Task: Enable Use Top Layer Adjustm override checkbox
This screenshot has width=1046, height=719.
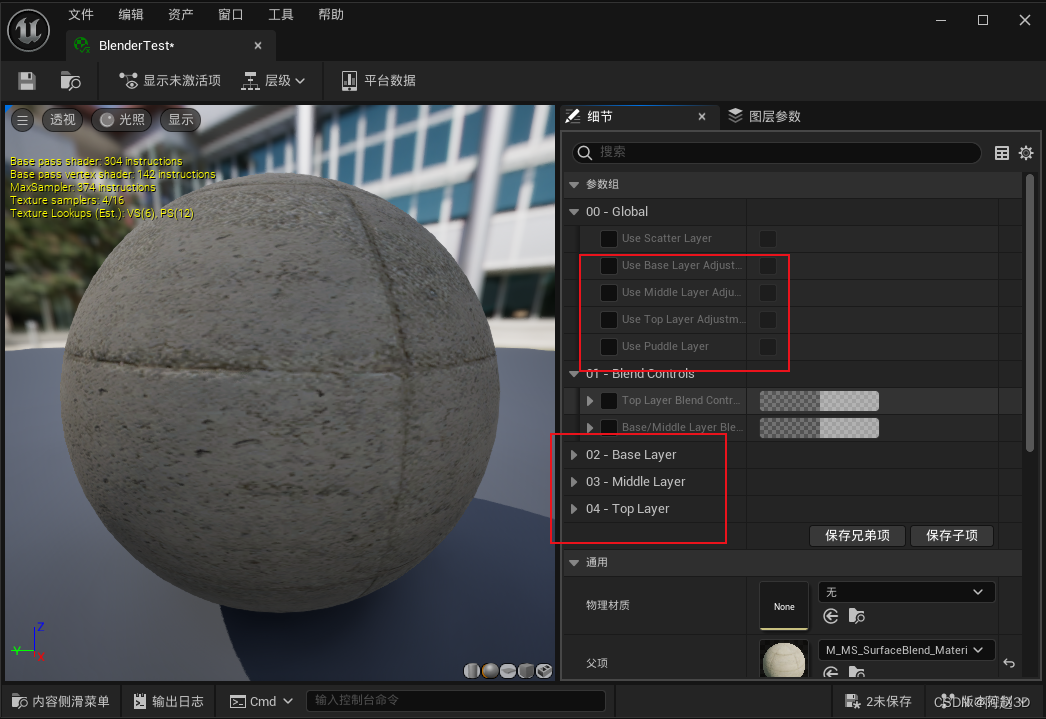Action: [x=608, y=319]
